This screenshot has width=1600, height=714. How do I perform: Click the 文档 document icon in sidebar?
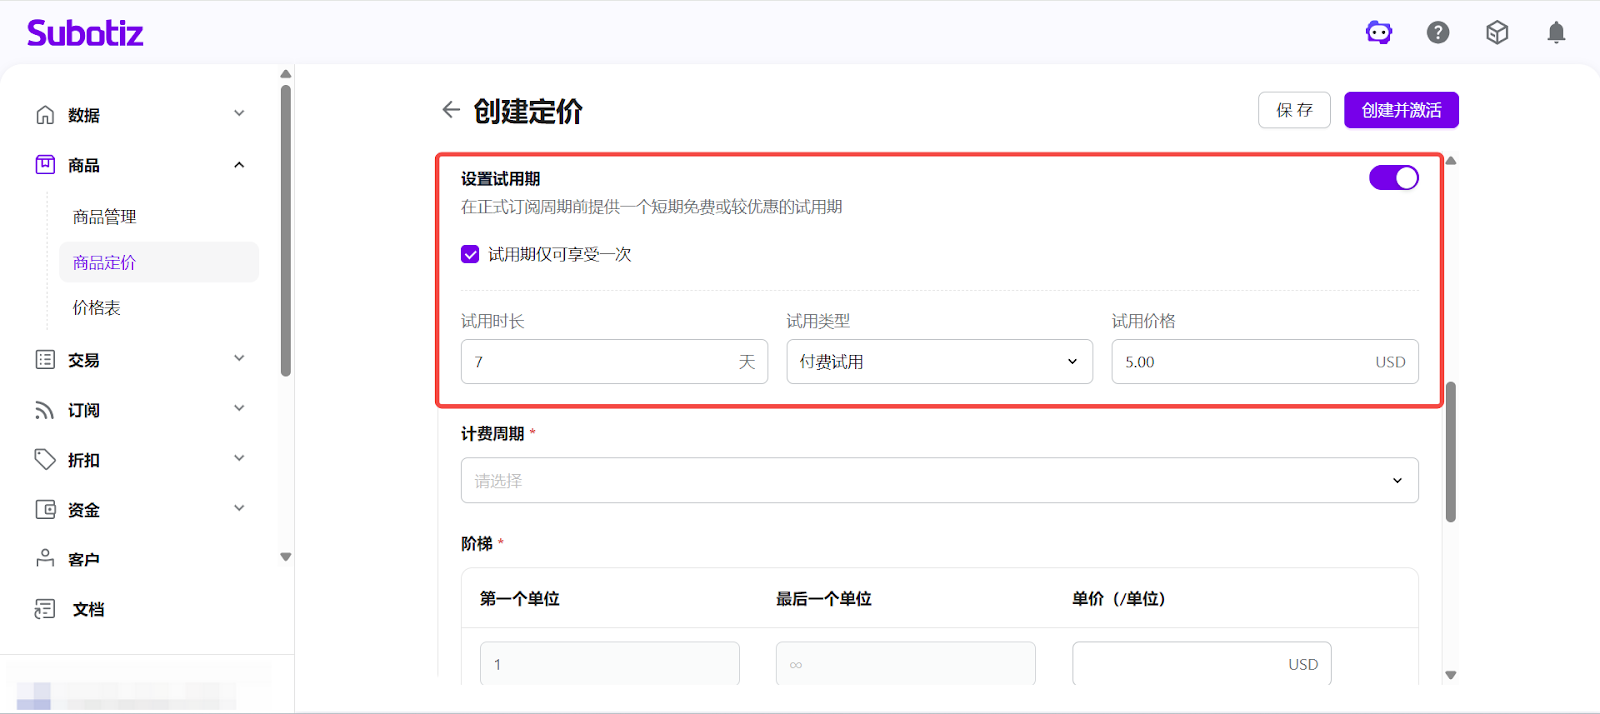point(45,609)
